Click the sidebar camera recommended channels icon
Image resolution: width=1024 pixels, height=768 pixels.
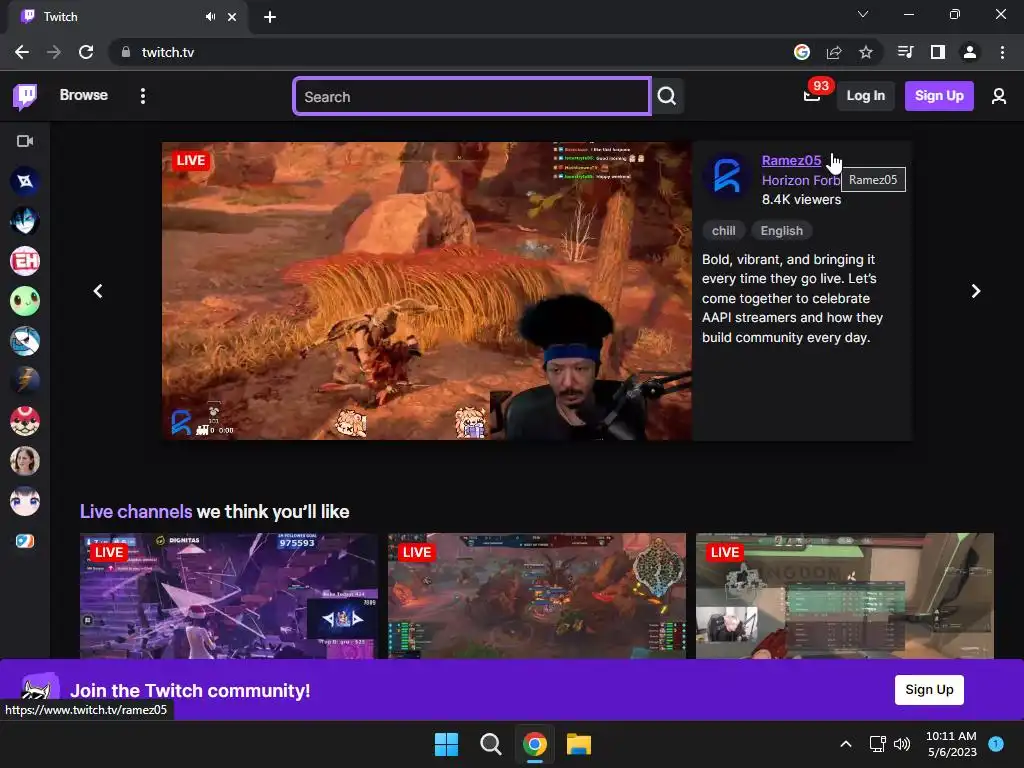[25, 141]
